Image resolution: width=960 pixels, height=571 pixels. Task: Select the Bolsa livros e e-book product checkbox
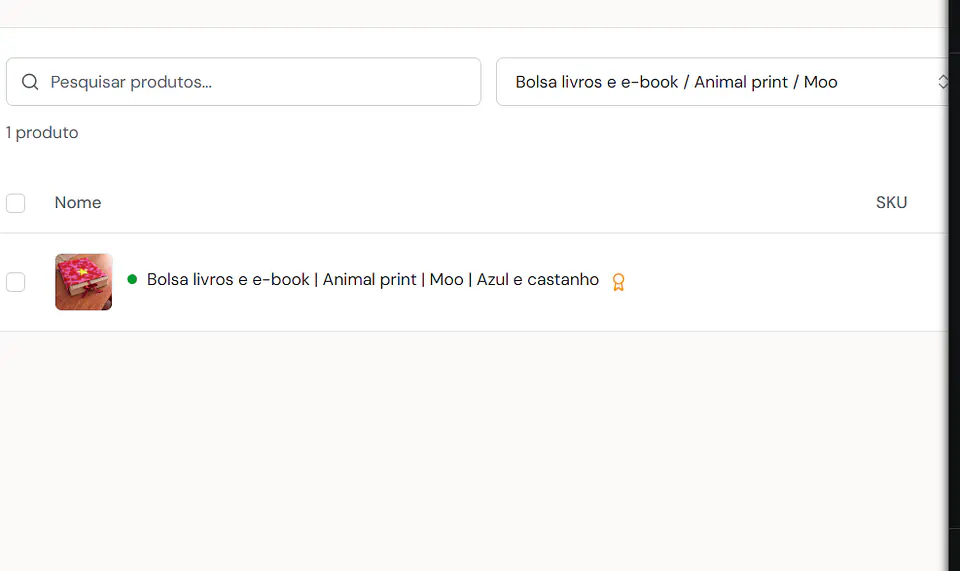[15, 282]
